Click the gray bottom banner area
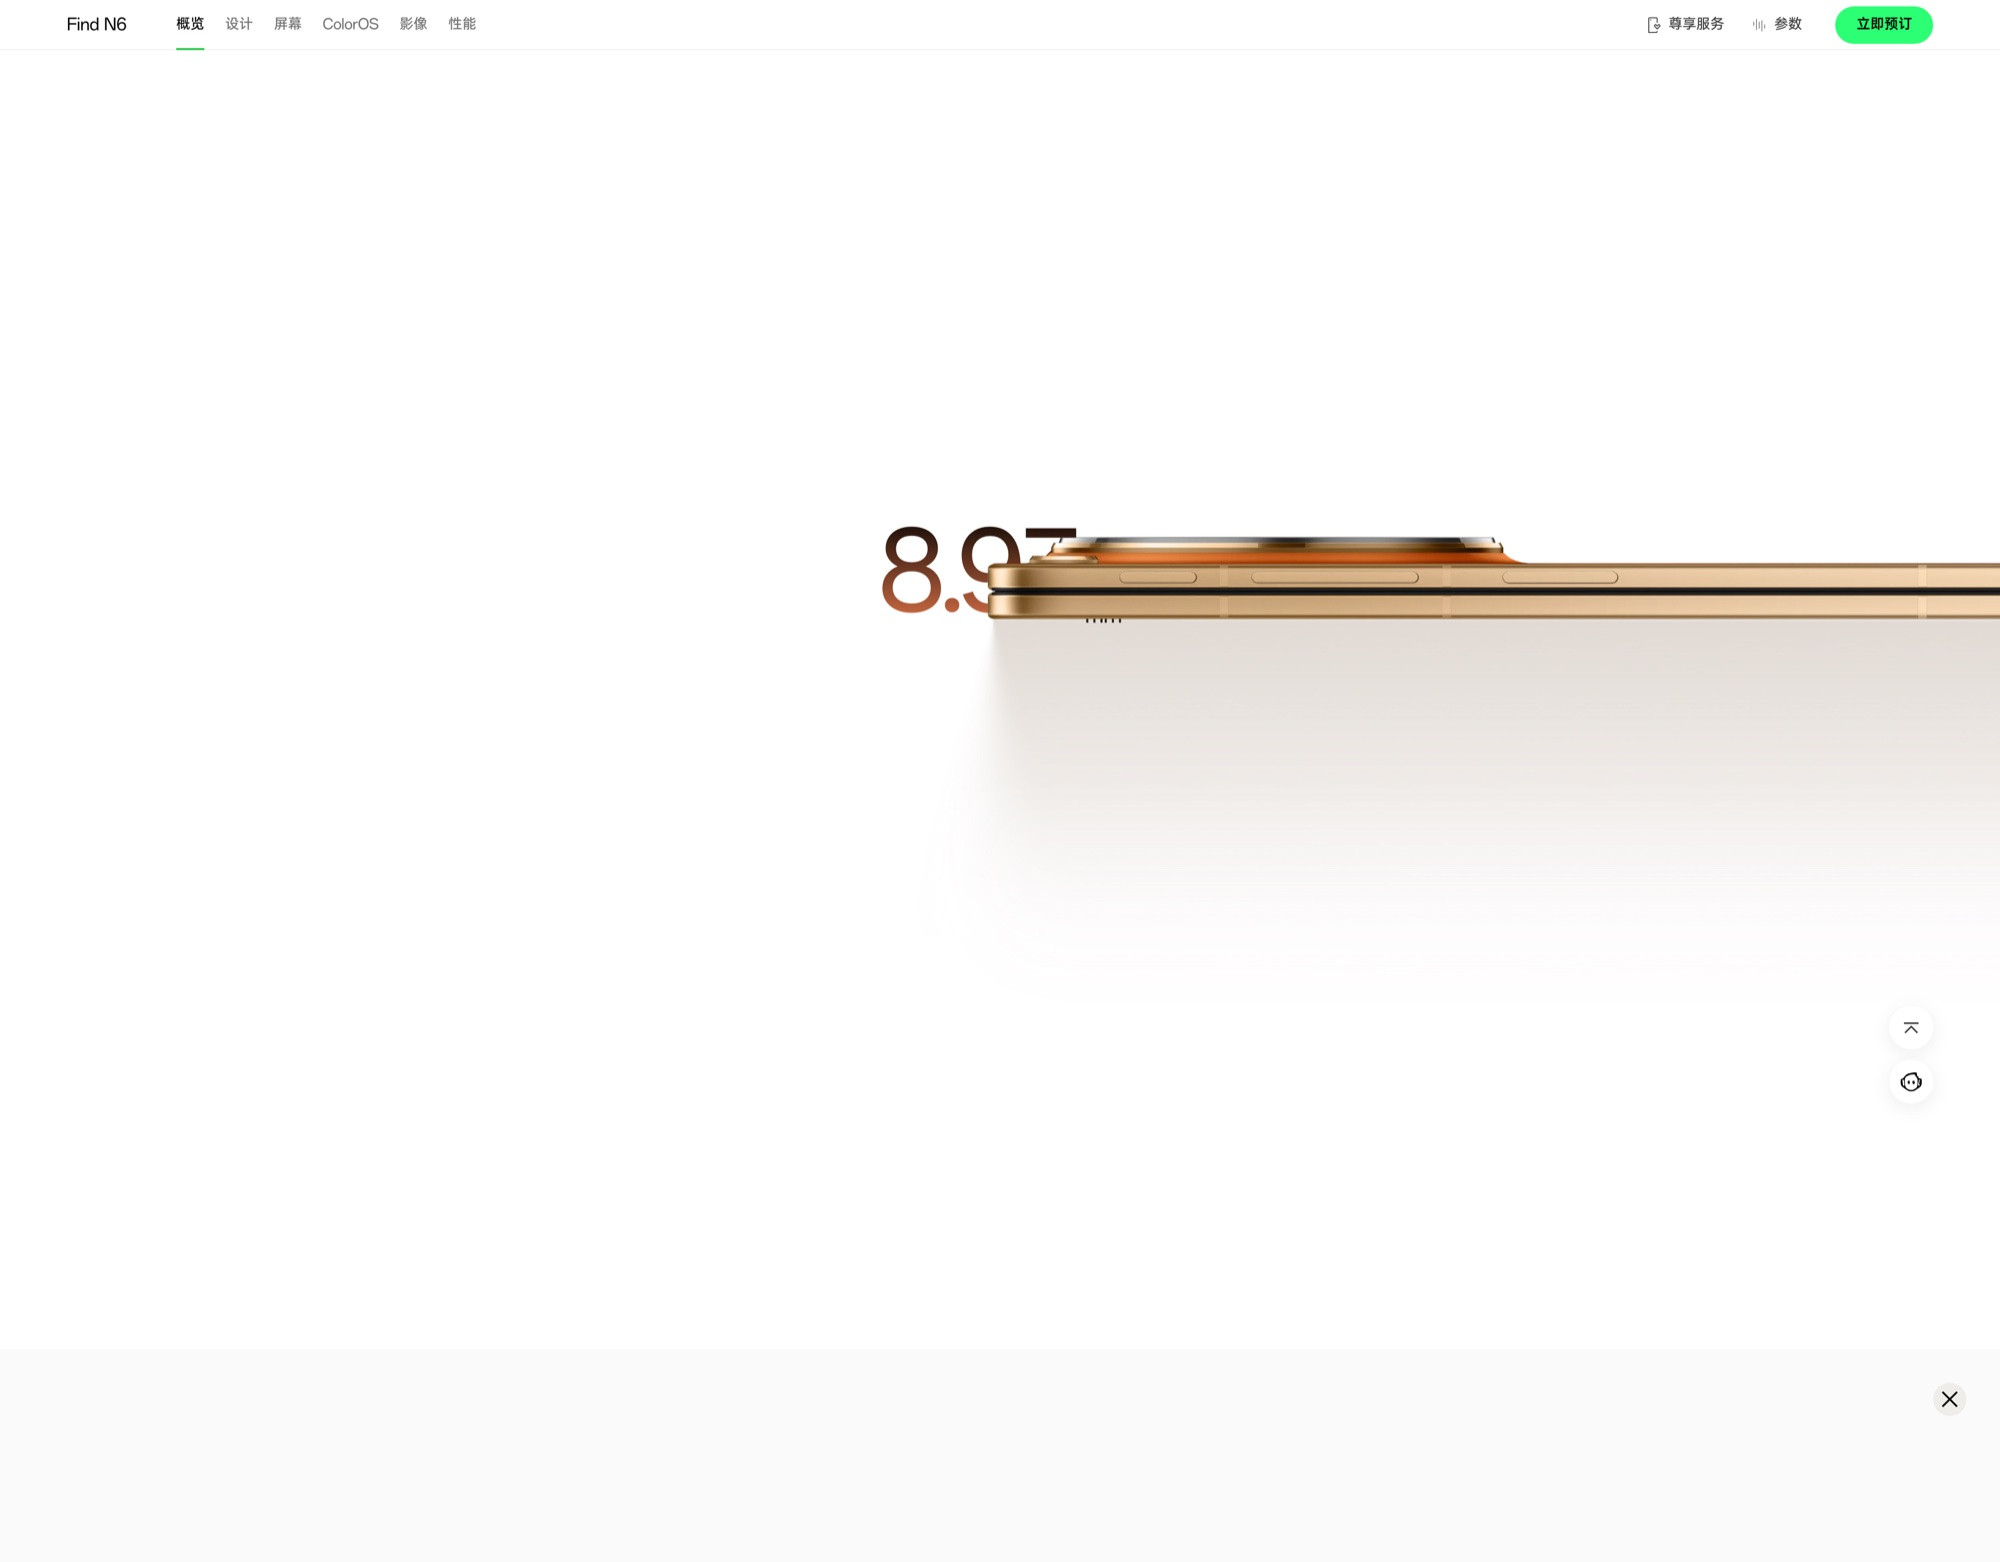This screenshot has height=1562, width=2000. coord(900,1455)
